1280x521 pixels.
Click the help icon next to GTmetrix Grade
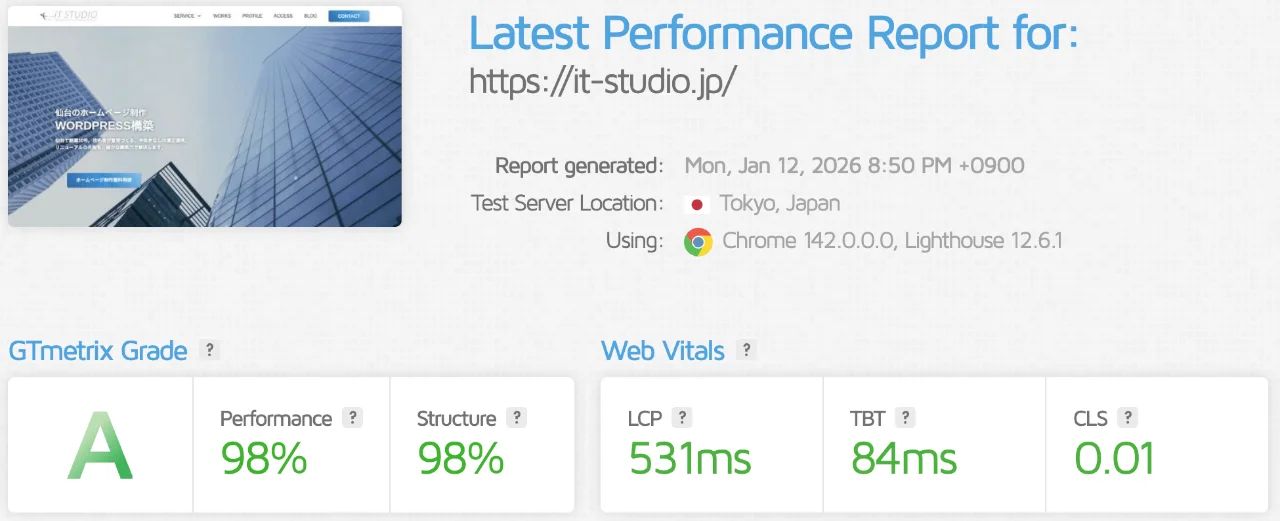tap(209, 350)
